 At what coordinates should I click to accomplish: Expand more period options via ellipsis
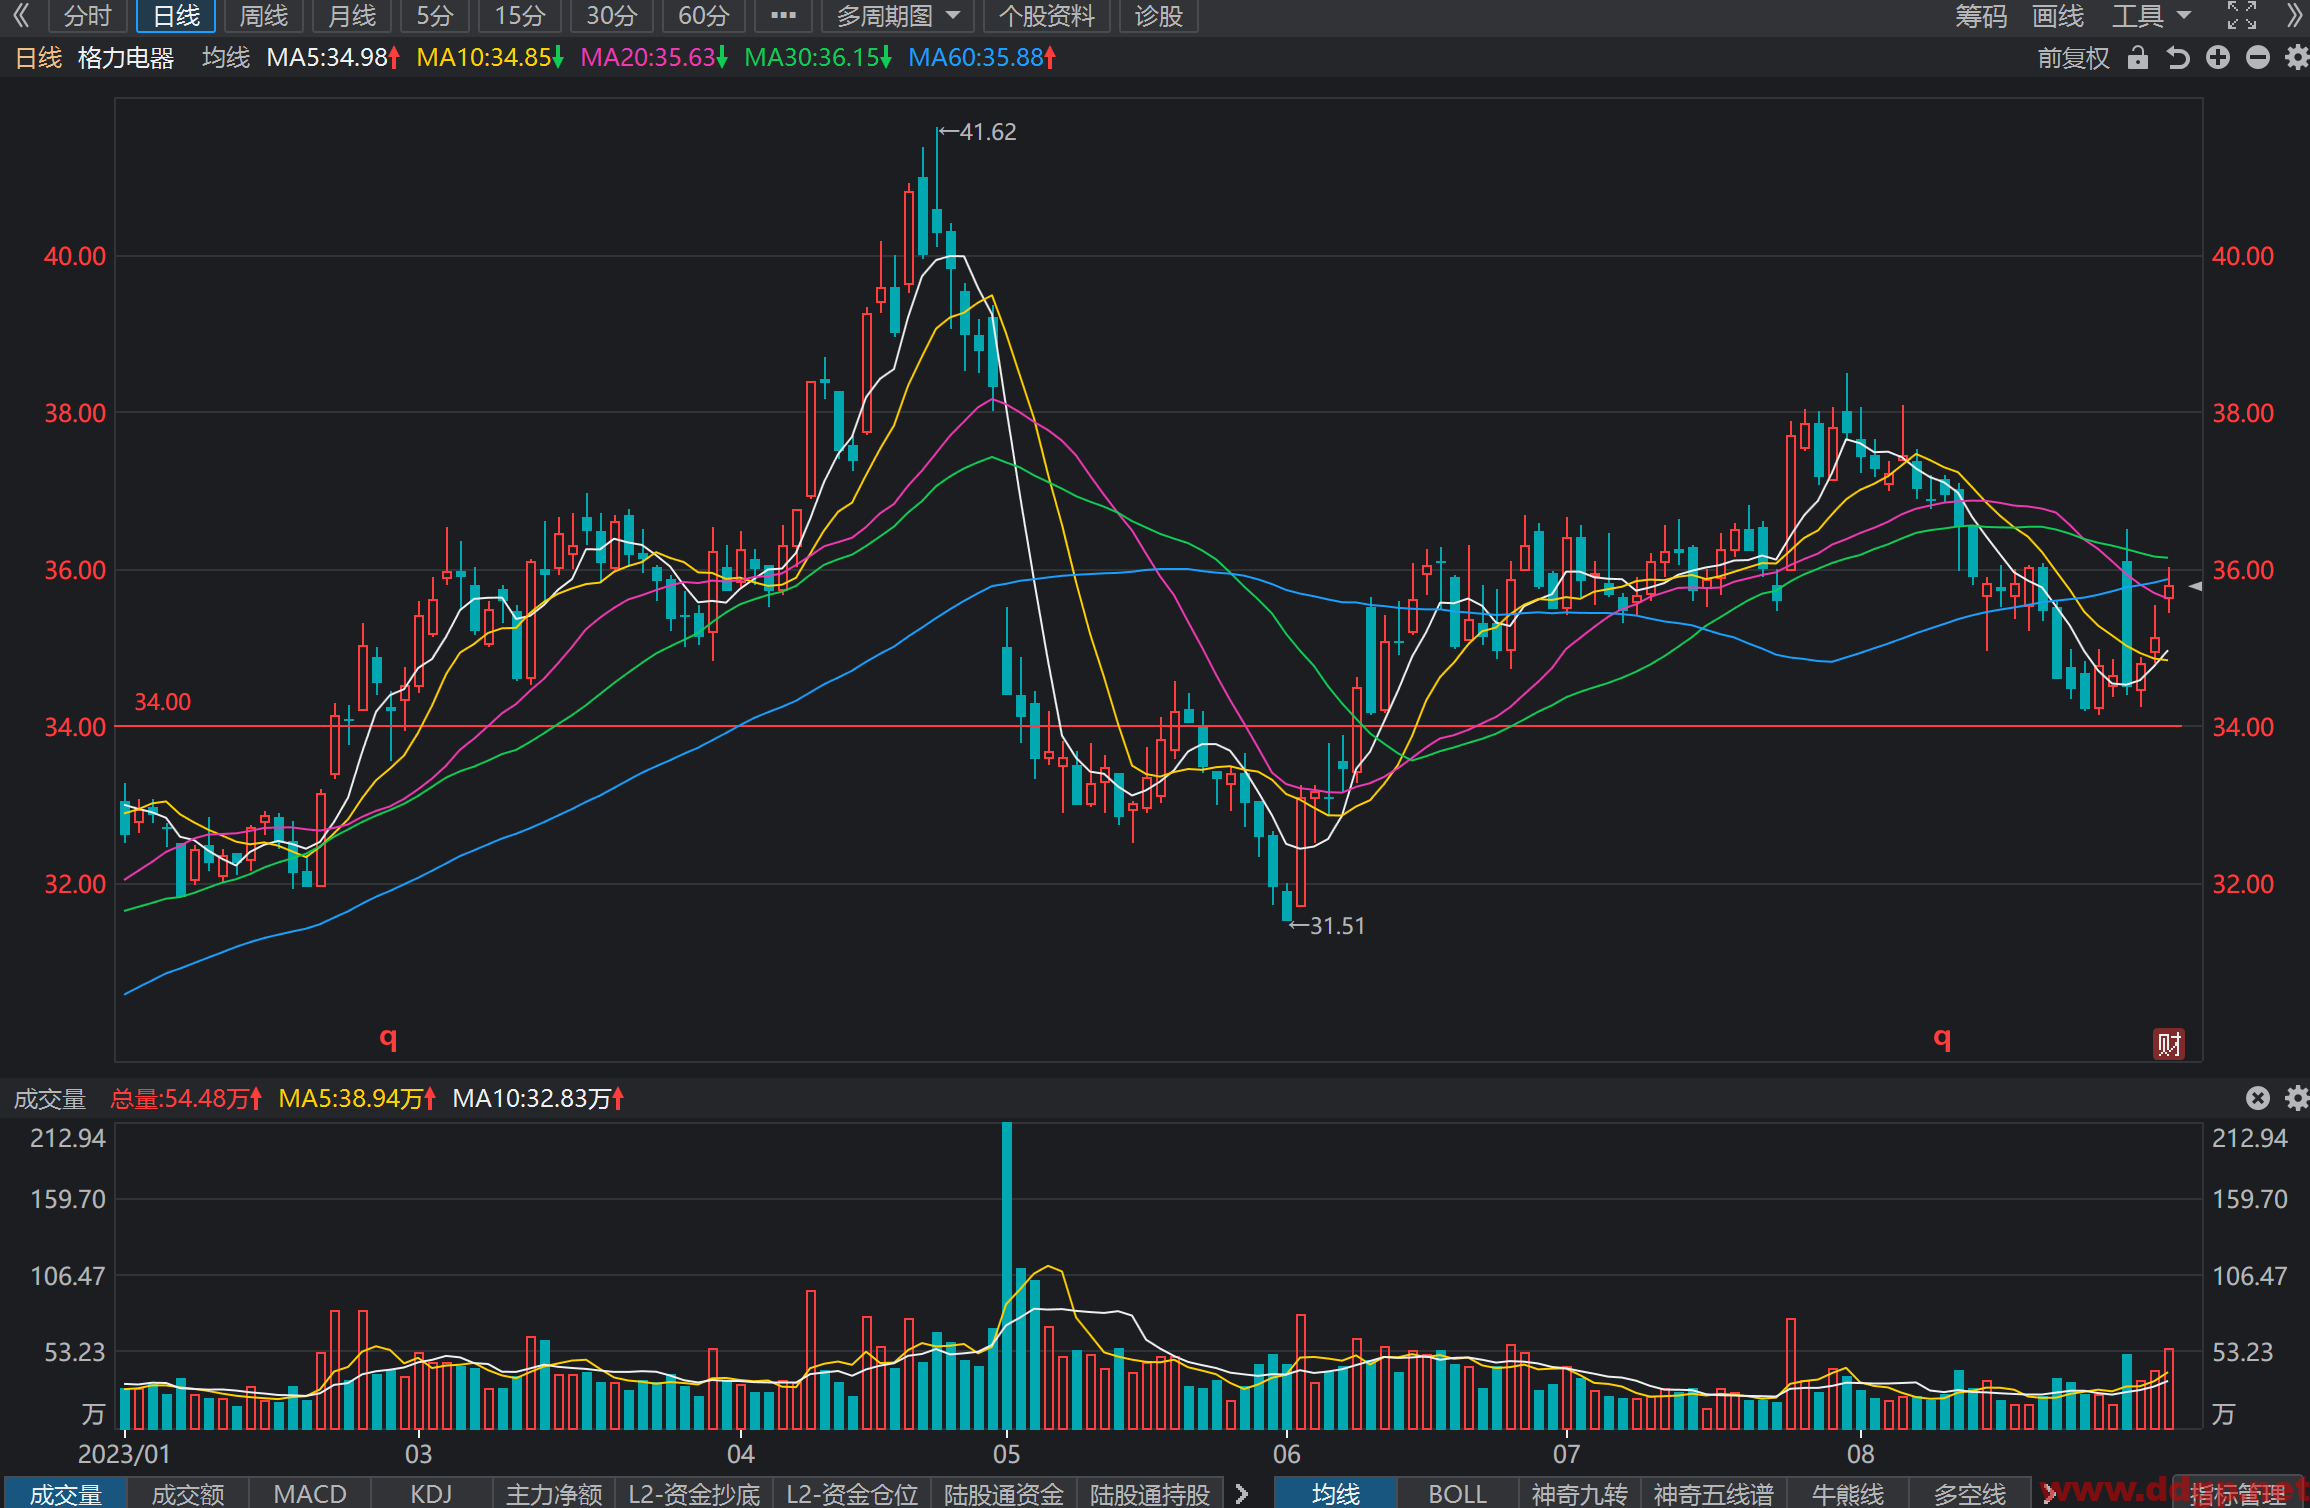coord(783,16)
